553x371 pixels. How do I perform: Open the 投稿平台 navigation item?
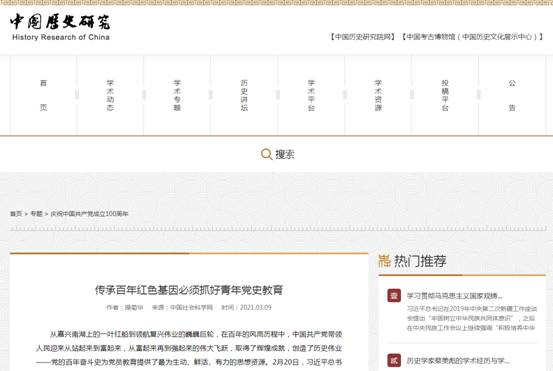tap(445, 95)
